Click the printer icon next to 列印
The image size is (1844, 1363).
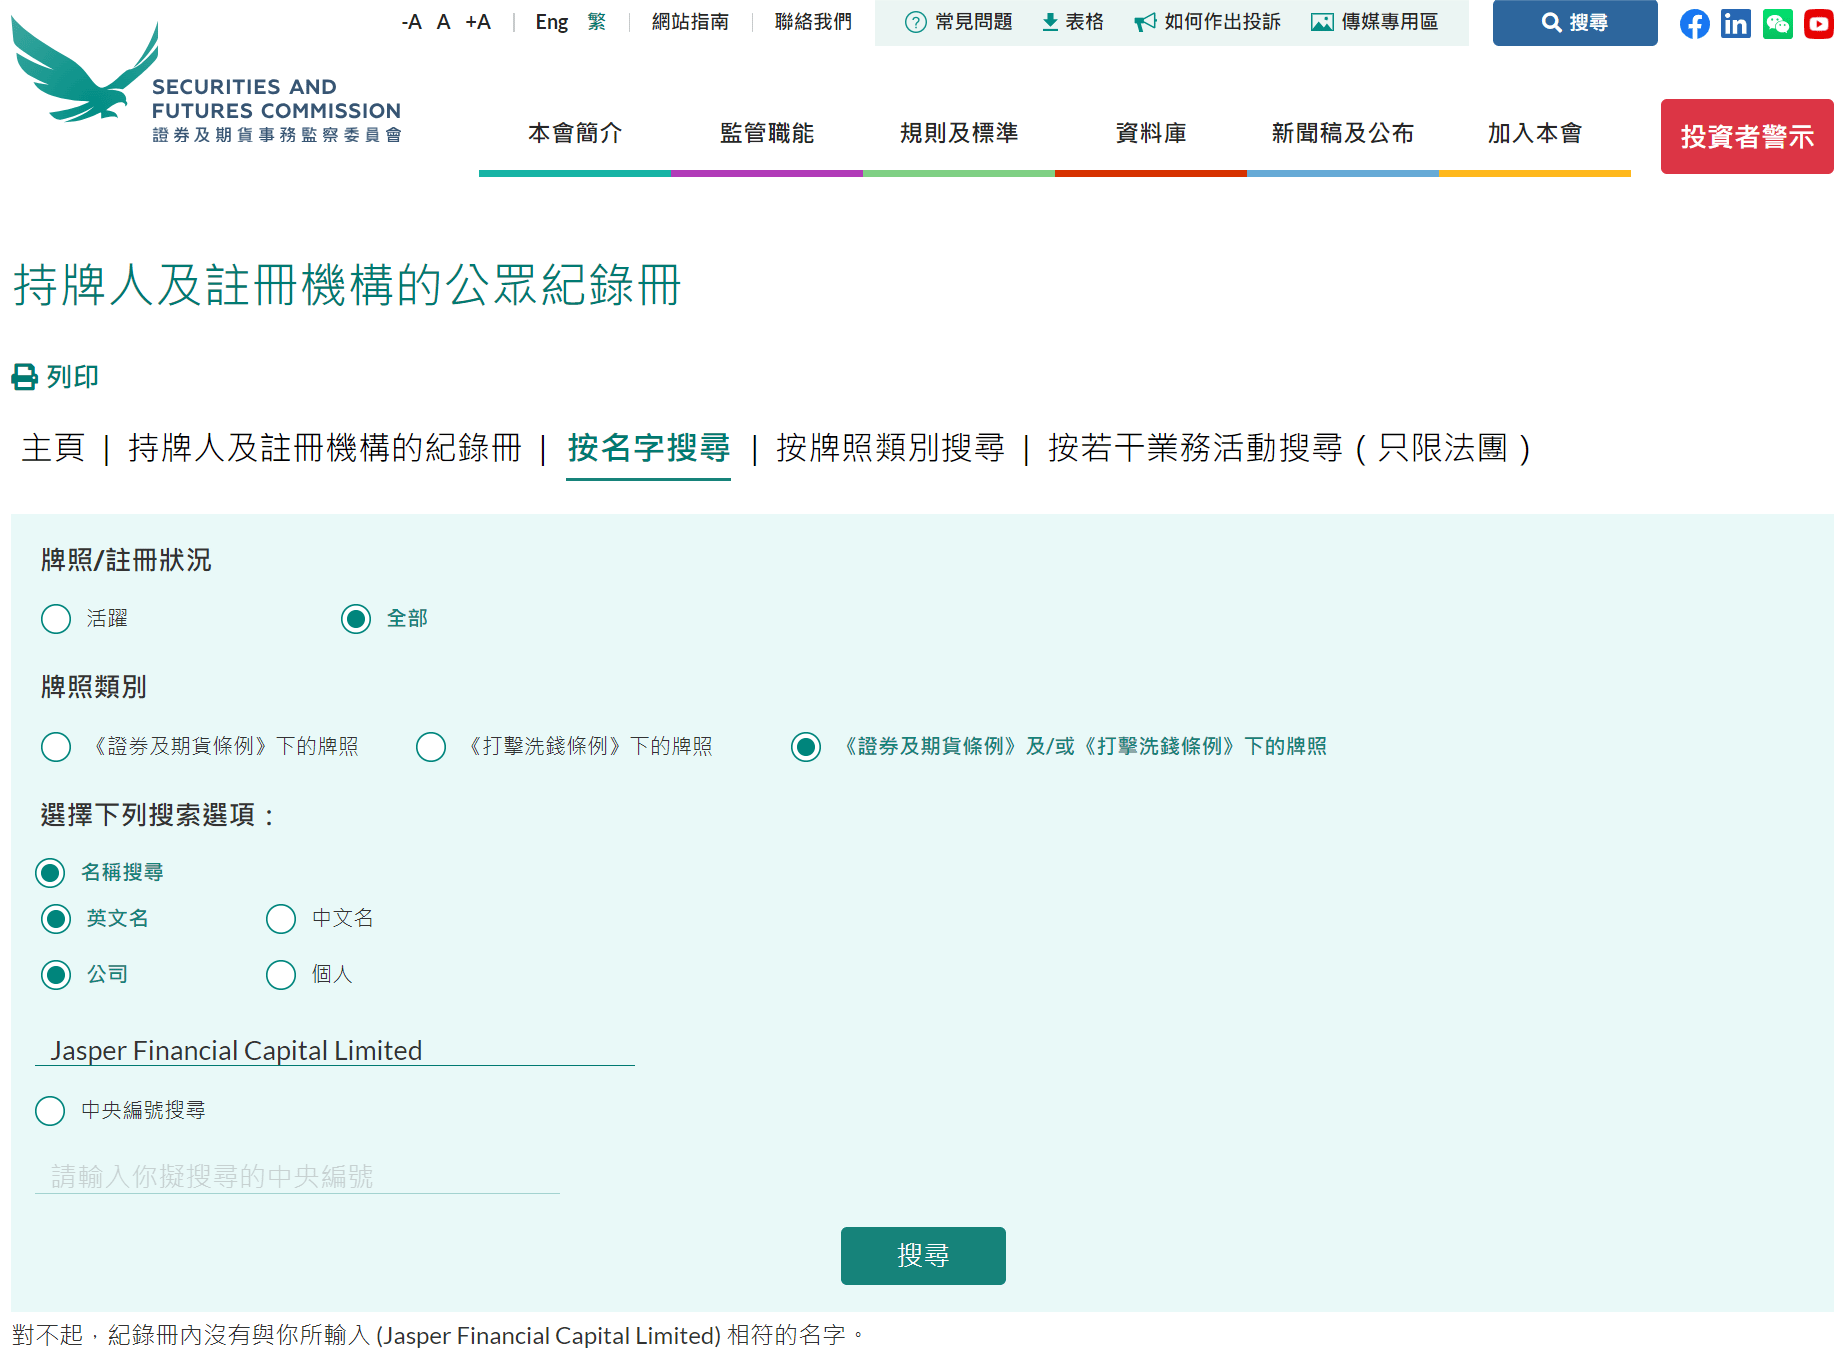coord(25,377)
